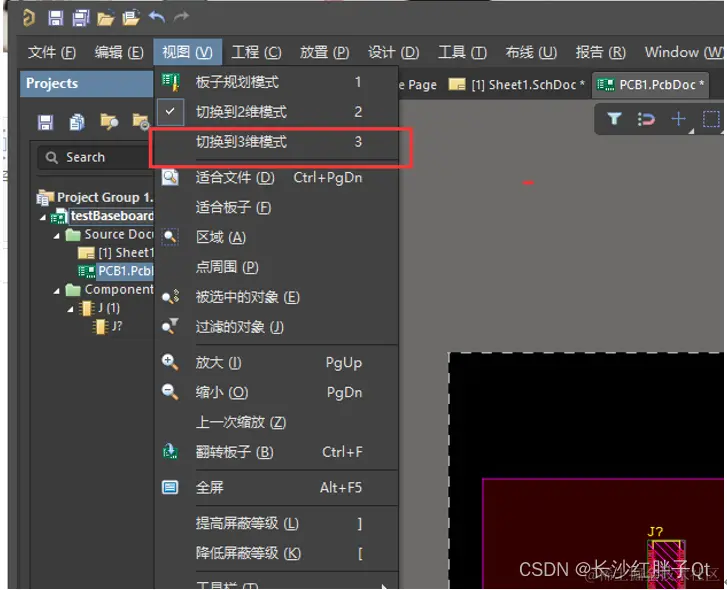
Task: Open the Window (W) menu
Action: click(683, 52)
